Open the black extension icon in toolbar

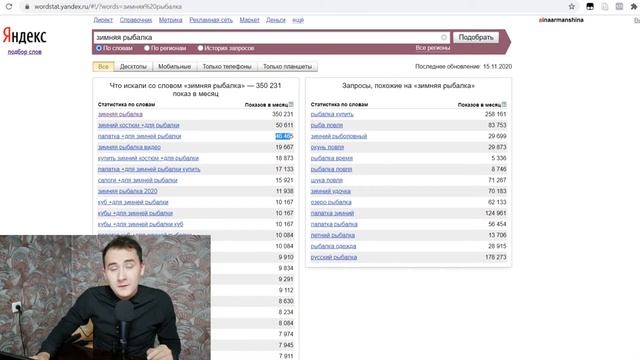[590, 7]
